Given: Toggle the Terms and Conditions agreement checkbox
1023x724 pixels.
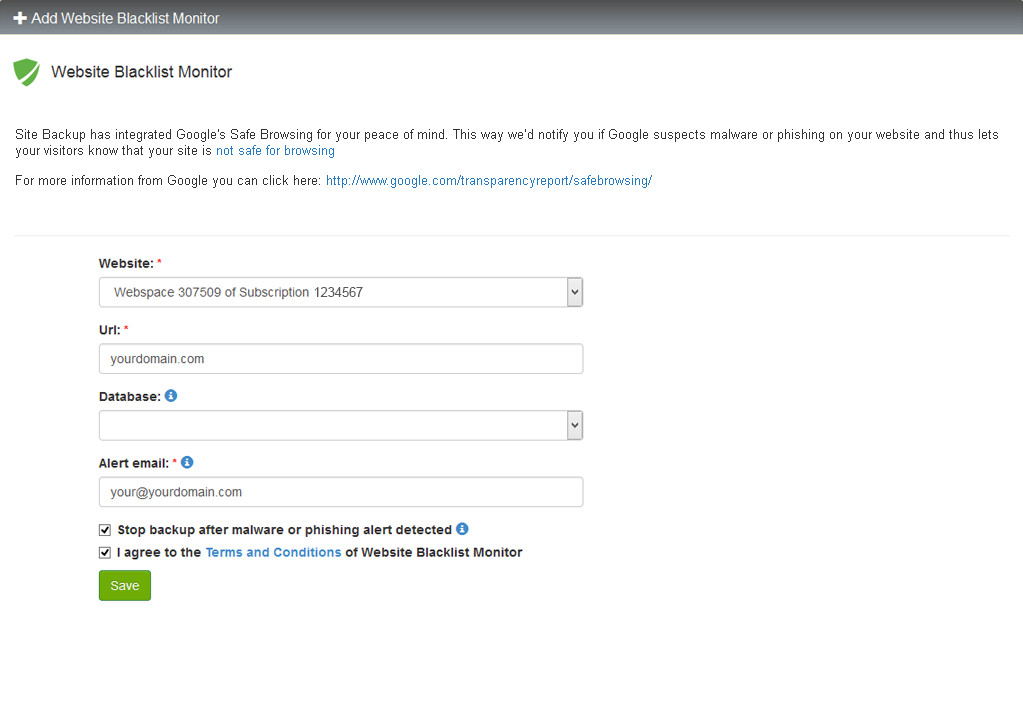Looking at the screenshot, I should point(105,552).
